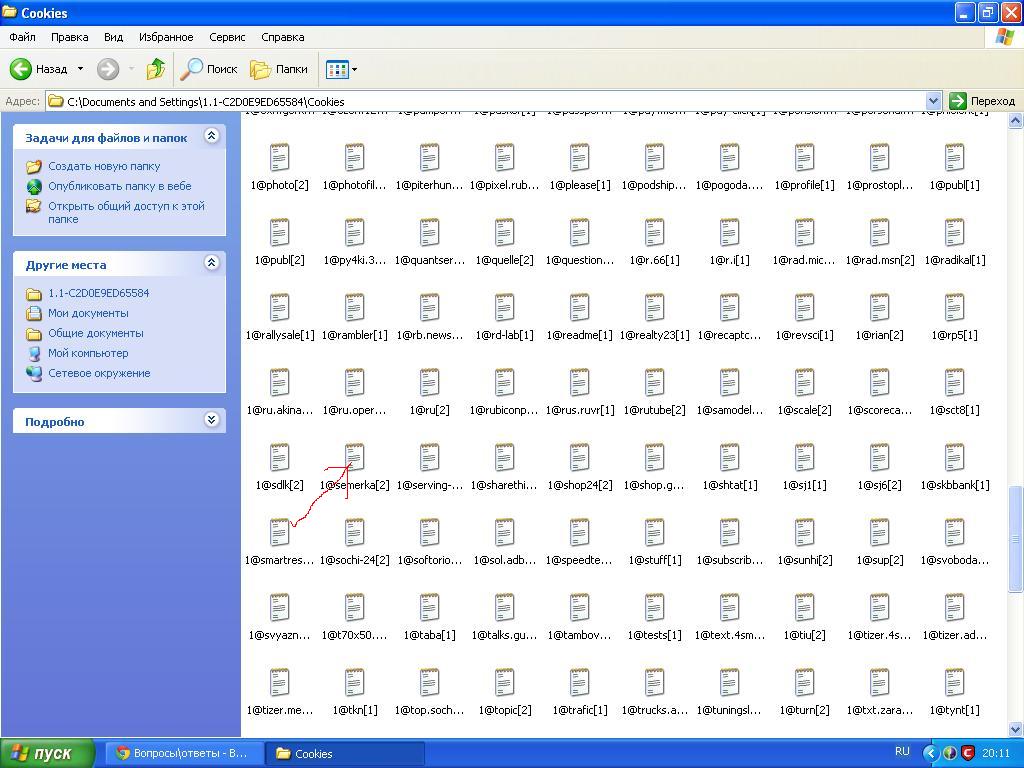
Task: Toggle the Folders (Папки) pane
Action: [x=279, y=69]
